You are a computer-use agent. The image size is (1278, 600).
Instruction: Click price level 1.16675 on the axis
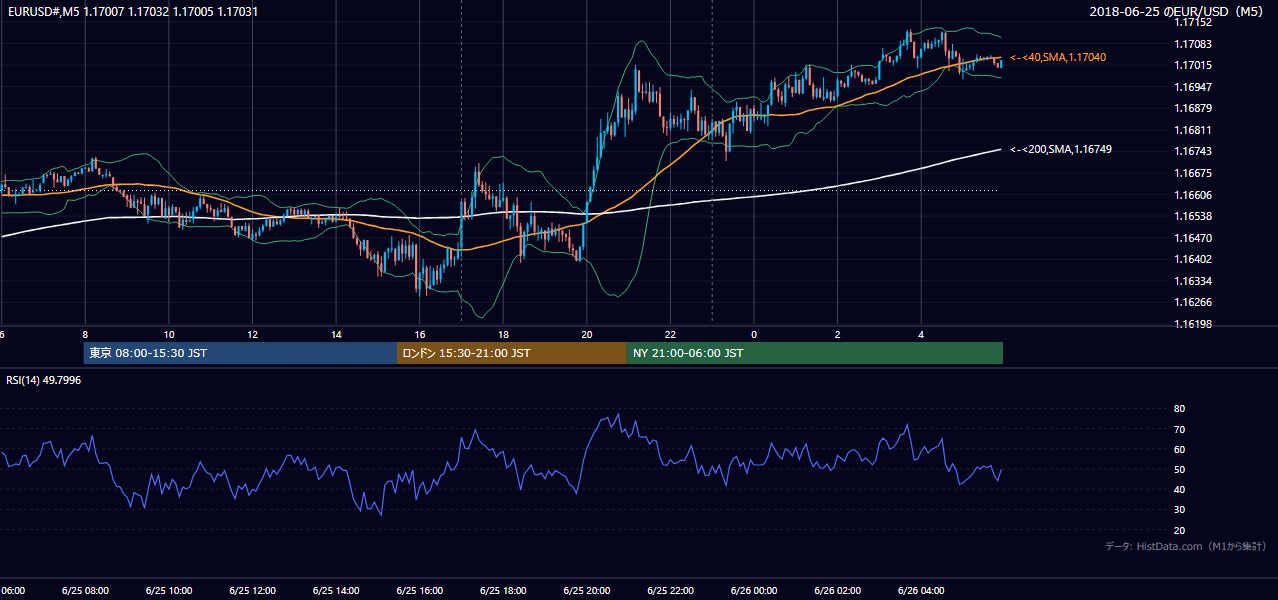coord(1193,173)
